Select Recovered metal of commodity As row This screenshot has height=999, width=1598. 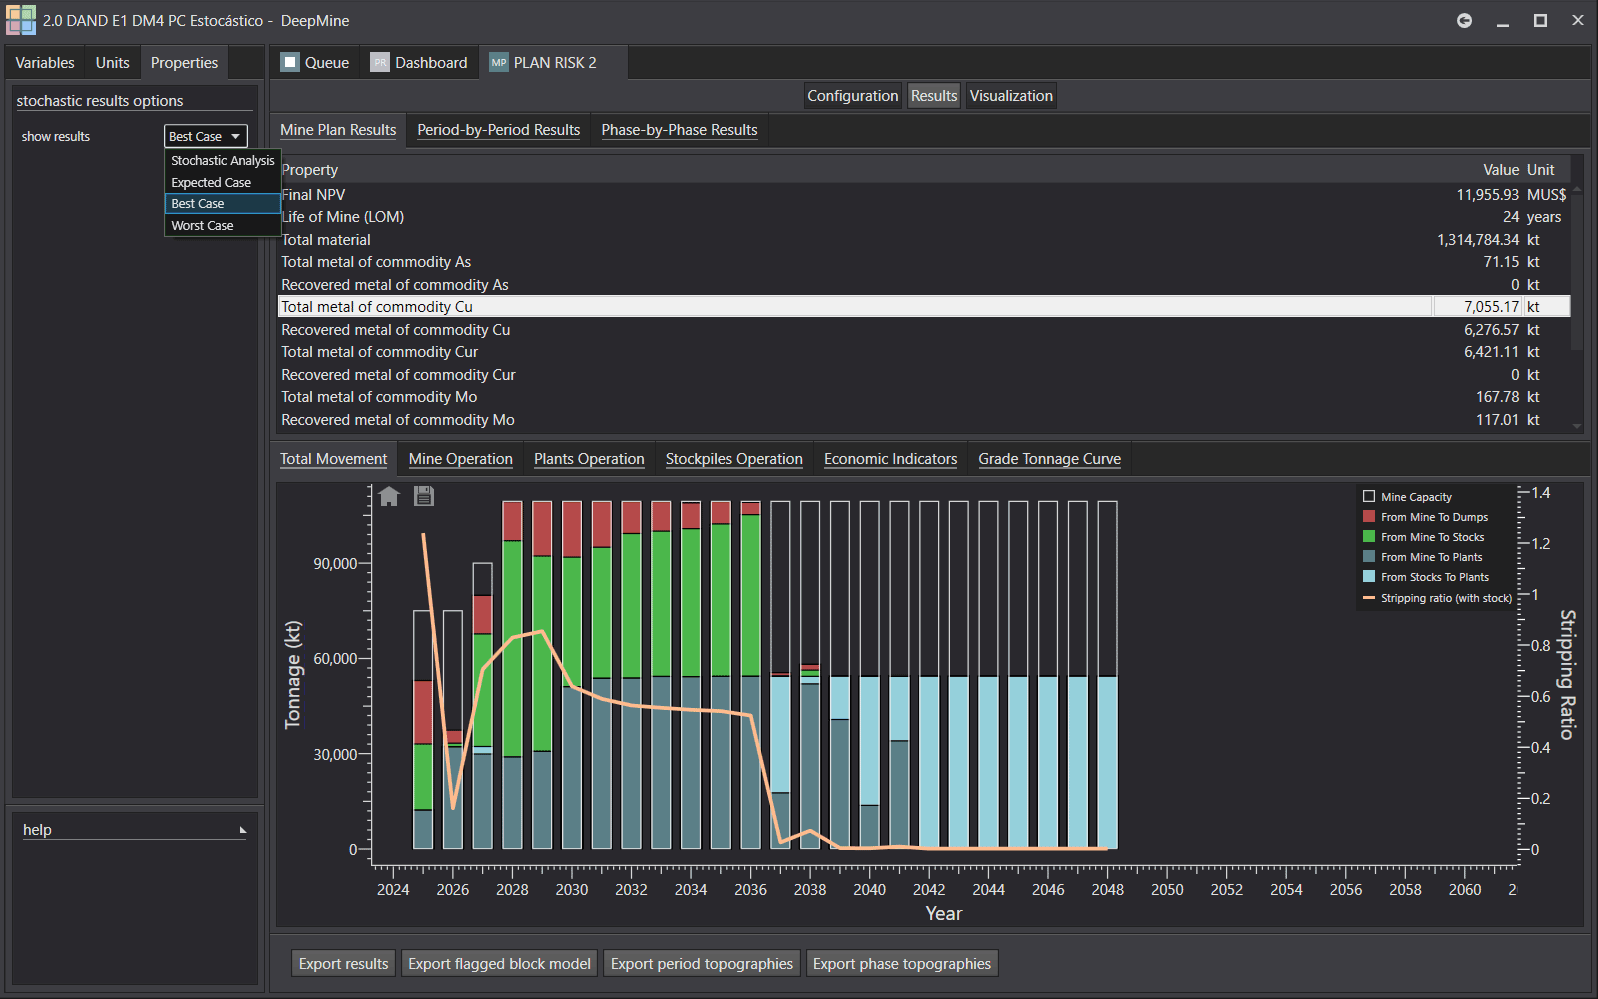924,285
